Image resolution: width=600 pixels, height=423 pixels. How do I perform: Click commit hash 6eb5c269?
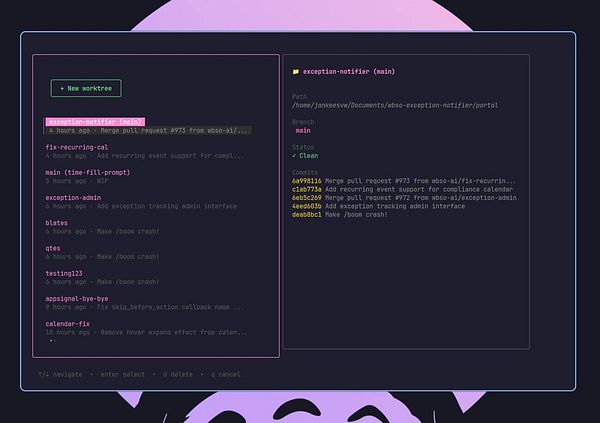pyautogui.click(x=307, y=198)
